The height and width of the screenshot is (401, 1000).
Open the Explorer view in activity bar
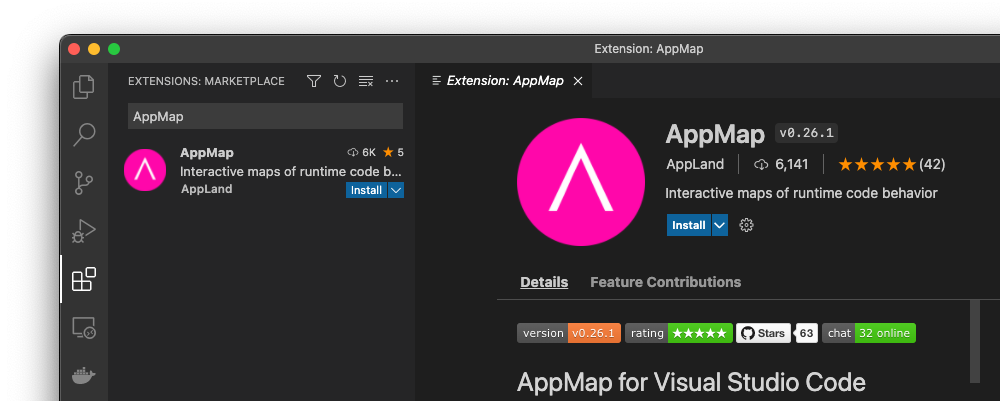point(84,87)
